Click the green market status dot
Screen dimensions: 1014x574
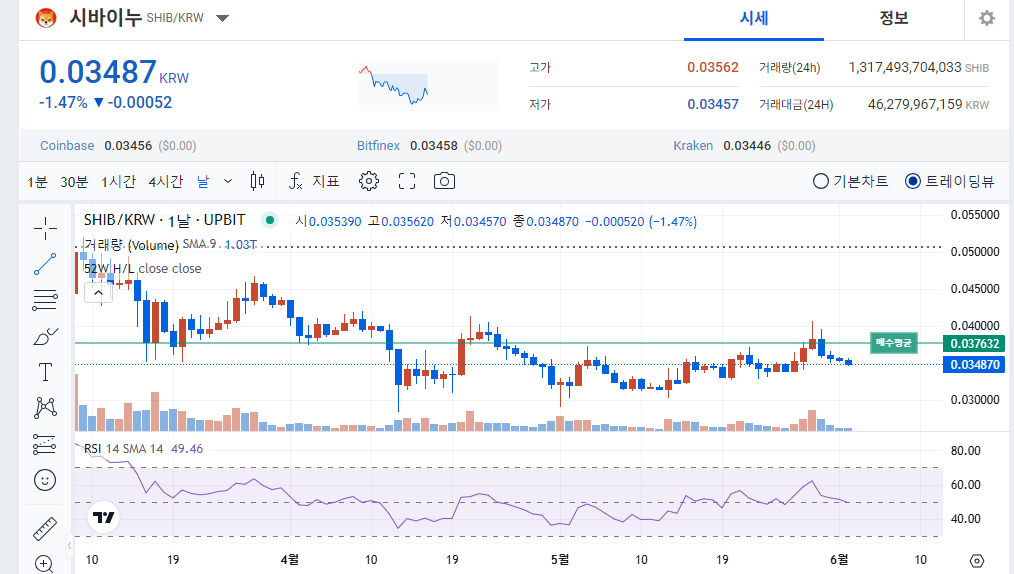270,220
